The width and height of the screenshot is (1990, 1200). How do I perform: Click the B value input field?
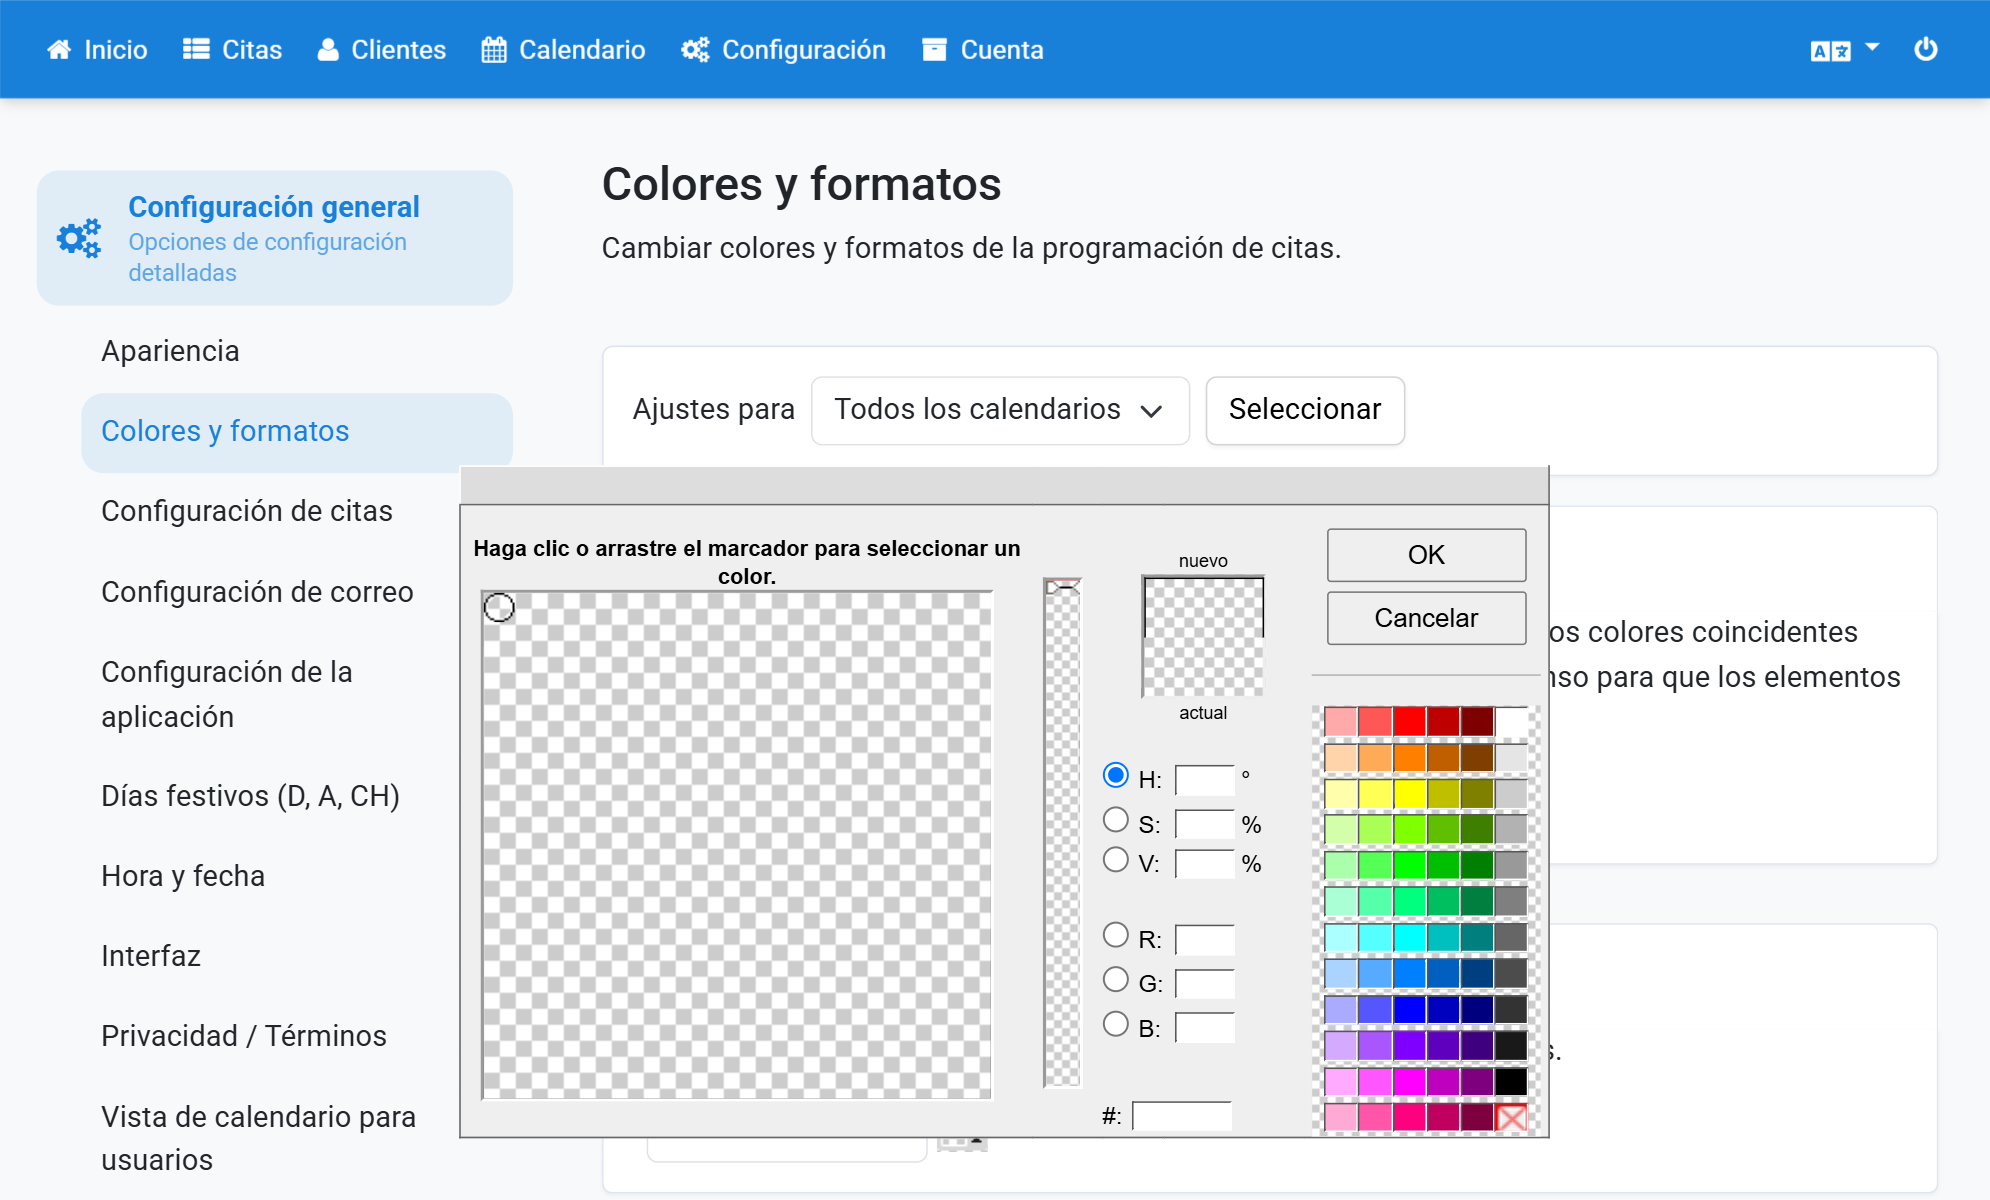pos(1205,1028)
